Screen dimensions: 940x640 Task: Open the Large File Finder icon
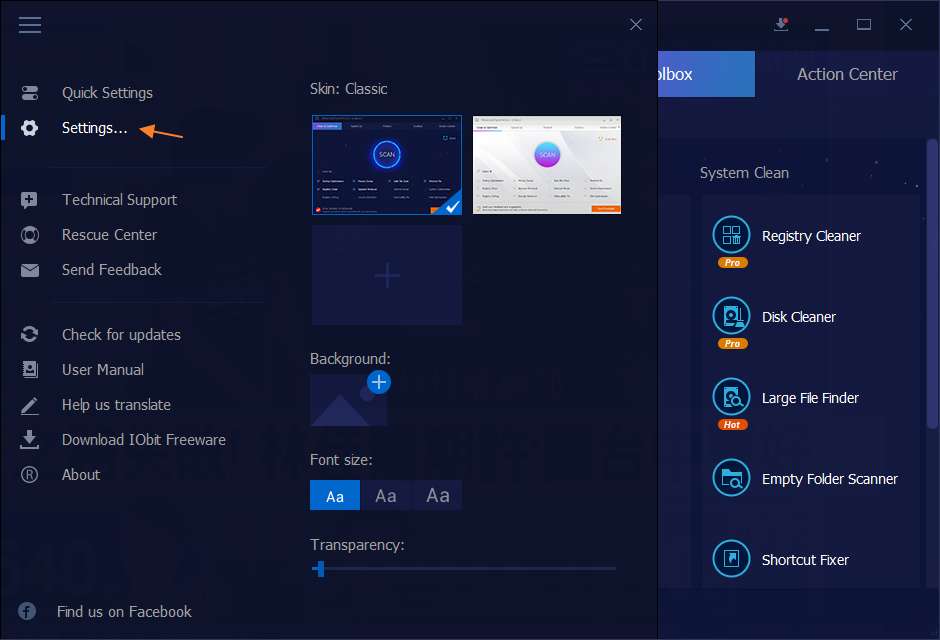731,397
